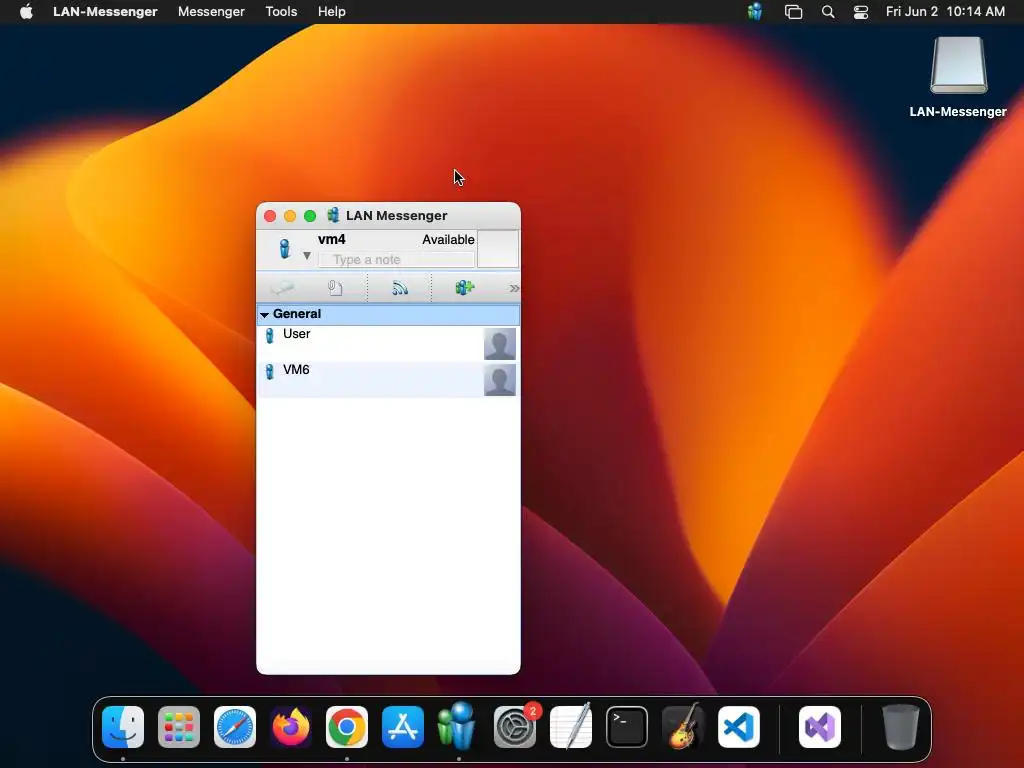Open Terminal from the dock
The height and width of the screenshot is (768, 1024).
tap(627, 727)
